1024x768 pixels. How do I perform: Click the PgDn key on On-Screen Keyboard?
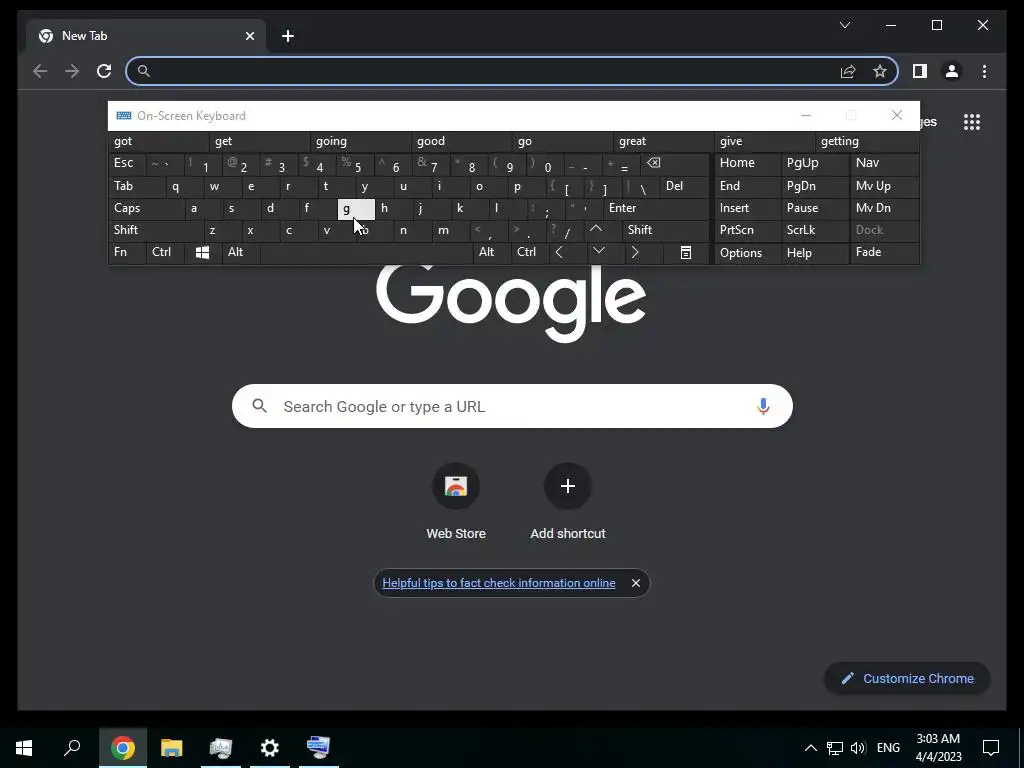click(814, 186)
